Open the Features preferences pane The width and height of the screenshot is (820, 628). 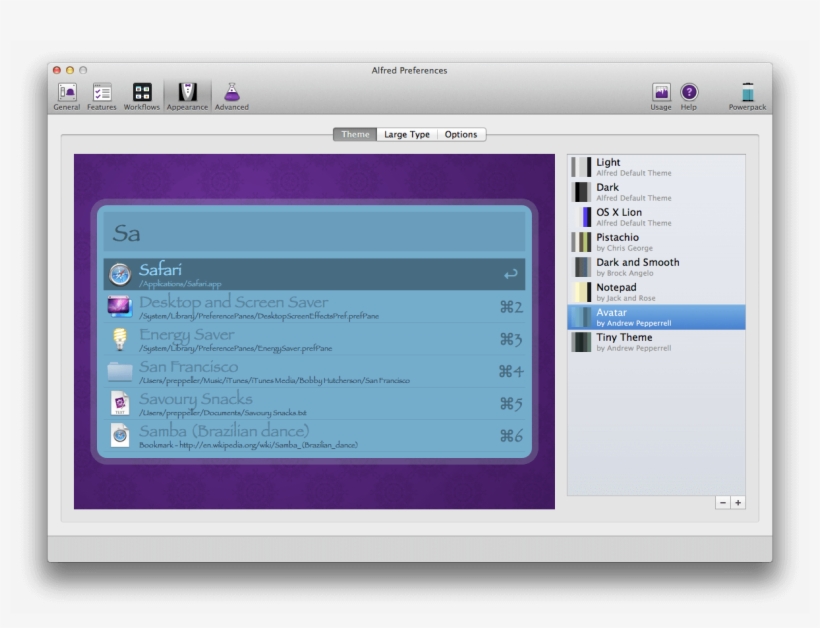[x=101, y=97]
